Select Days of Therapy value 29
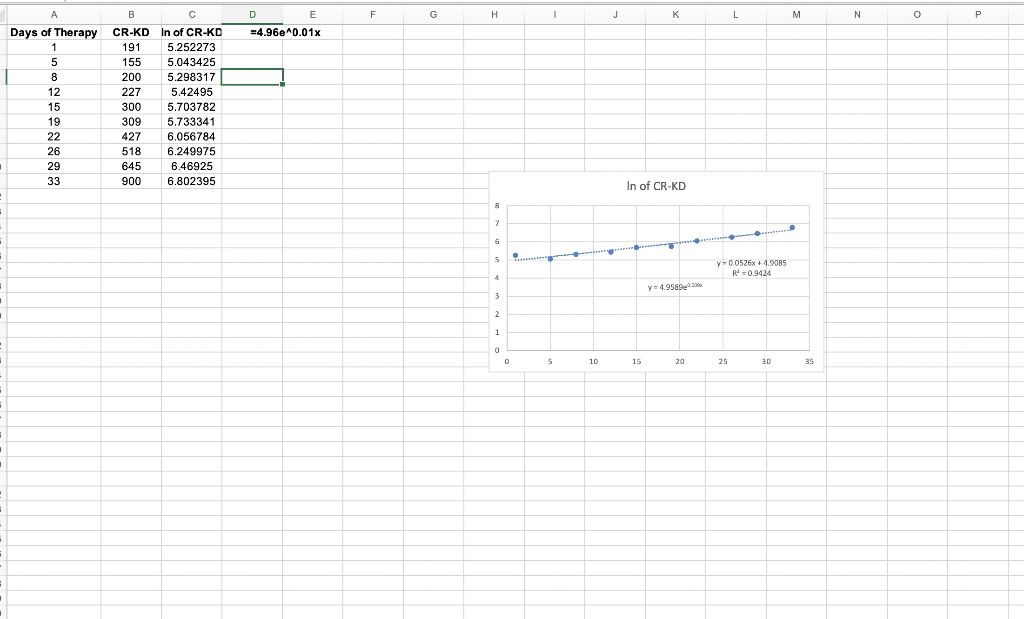The width and height of the screenshot is (1024, 619). [54, 167]
